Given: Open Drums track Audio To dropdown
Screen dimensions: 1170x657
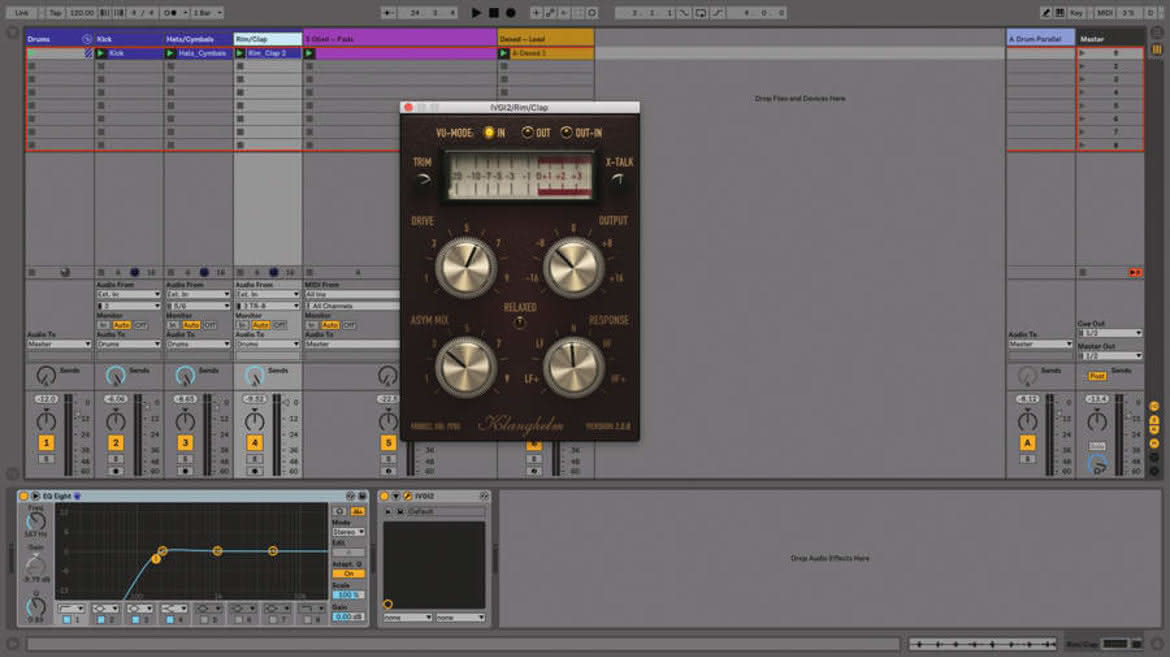Looking at the screenshot, I should click(59, 344).
